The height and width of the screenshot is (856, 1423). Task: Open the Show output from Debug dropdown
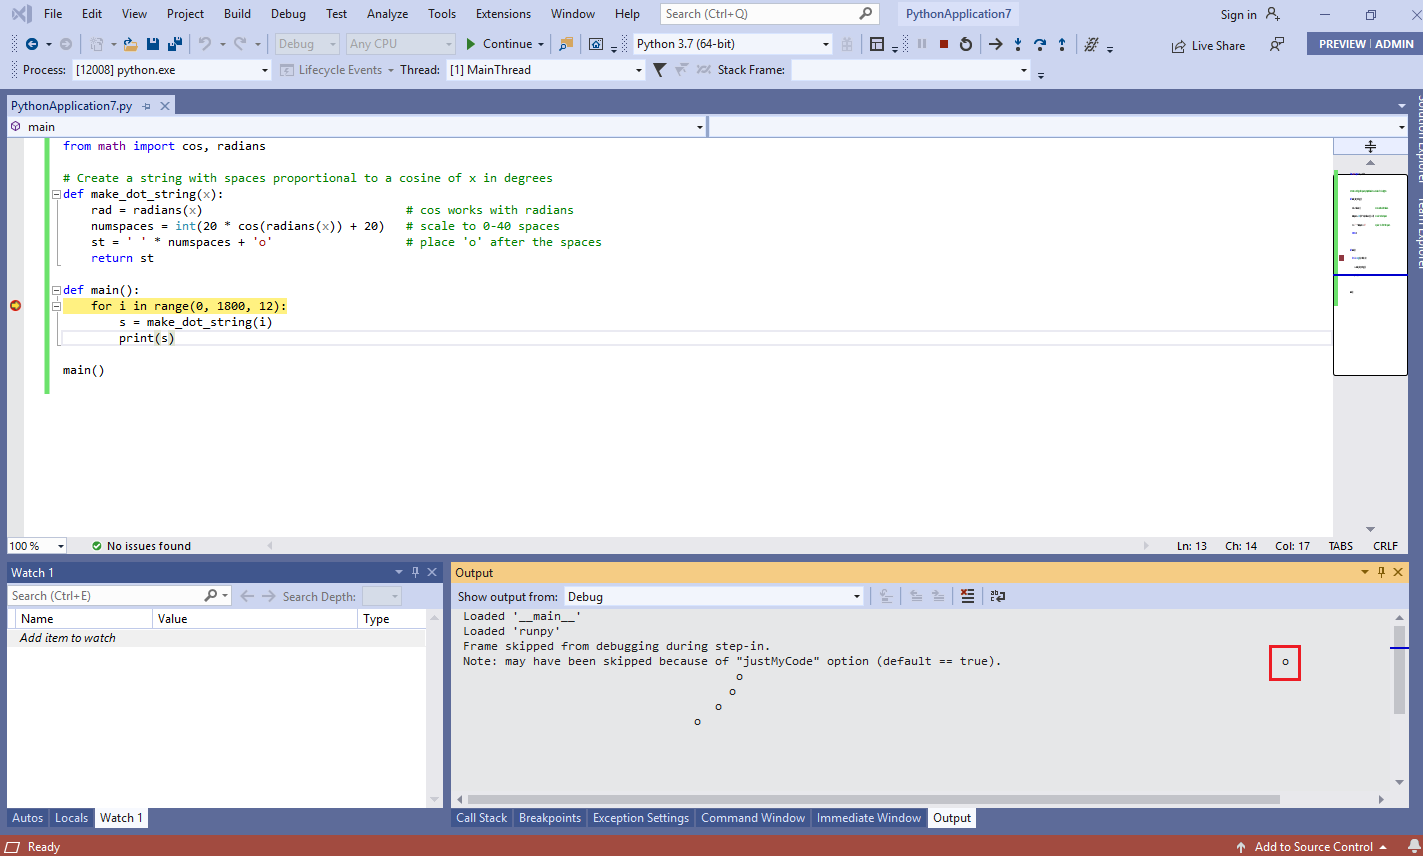coord(855,596)
